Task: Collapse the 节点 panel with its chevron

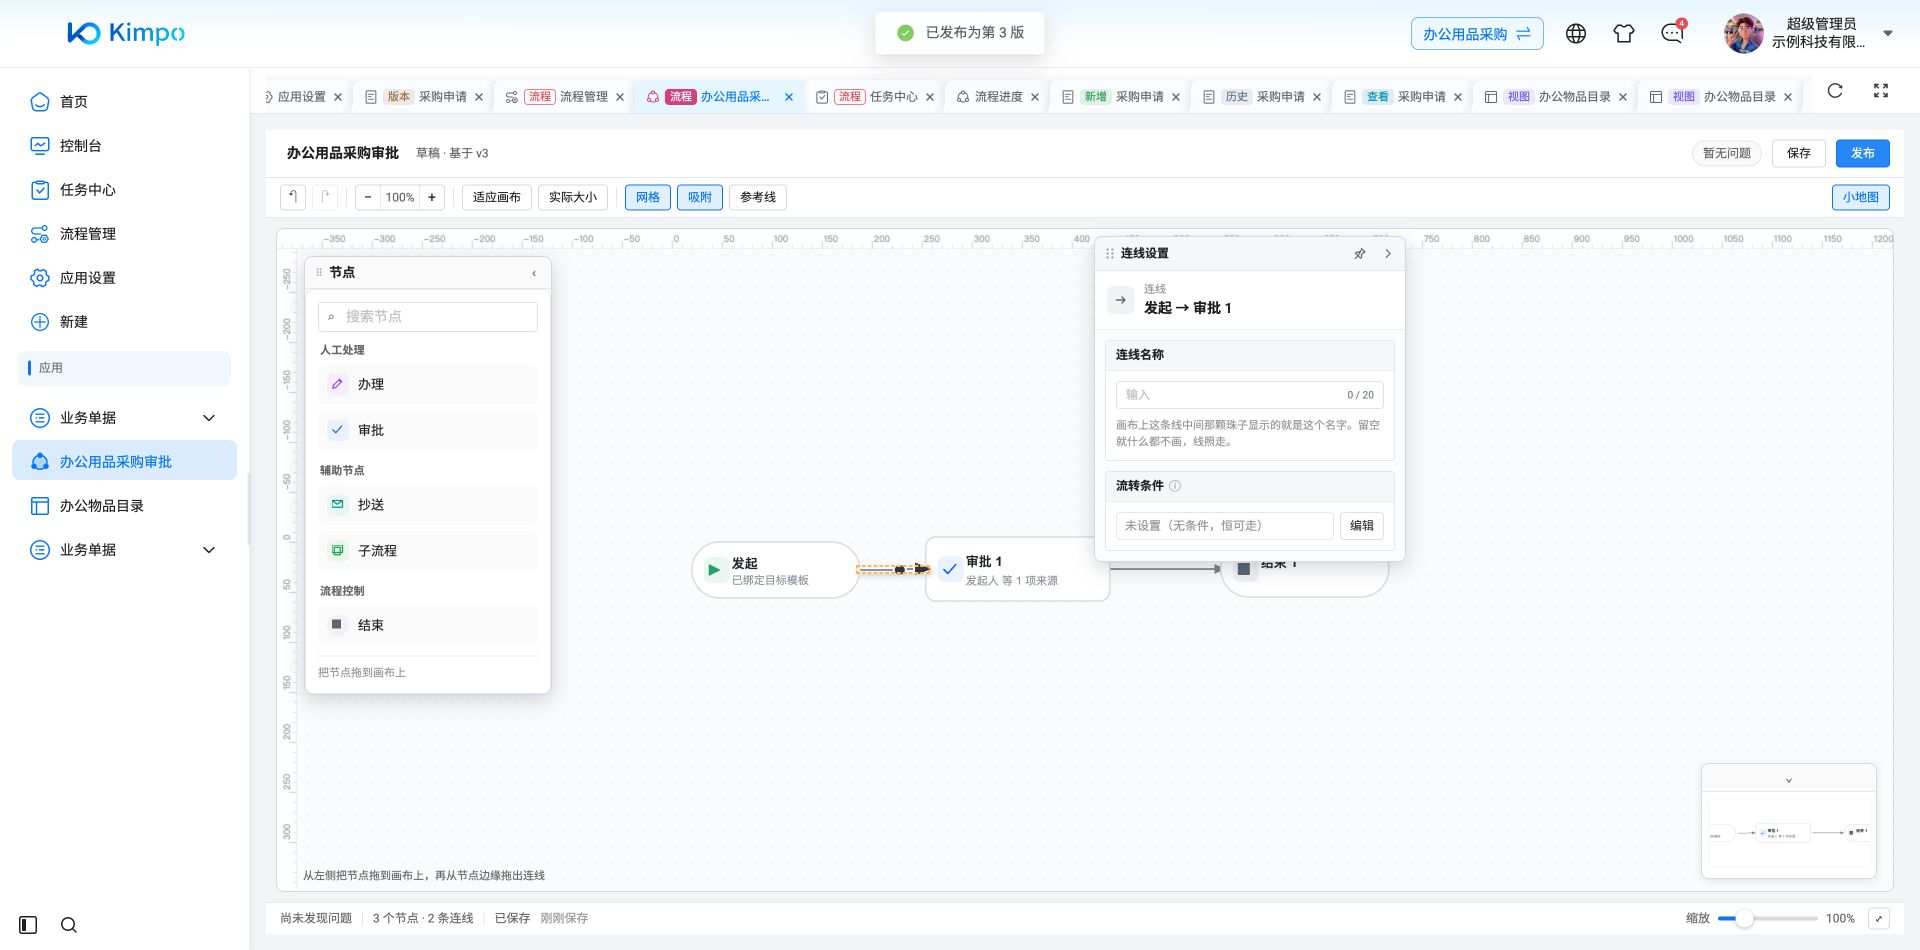Action: 534,273
